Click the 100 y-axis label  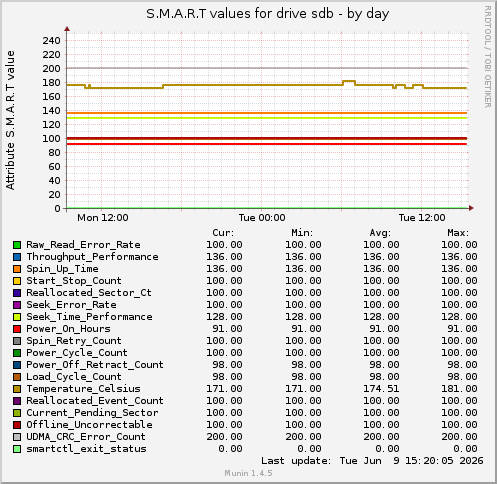(51, 139)
